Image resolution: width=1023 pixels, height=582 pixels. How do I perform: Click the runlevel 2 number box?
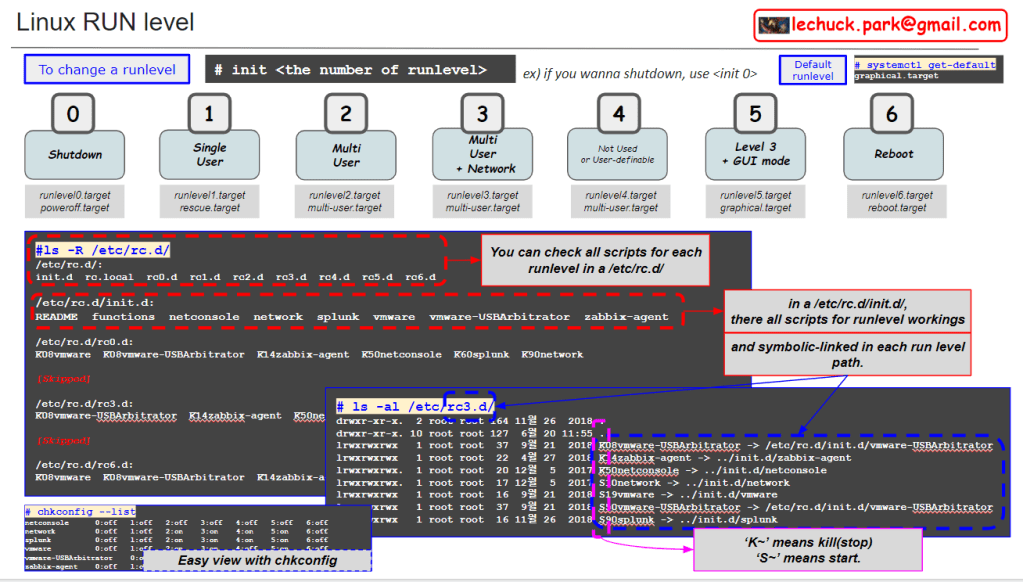point(346,114)
